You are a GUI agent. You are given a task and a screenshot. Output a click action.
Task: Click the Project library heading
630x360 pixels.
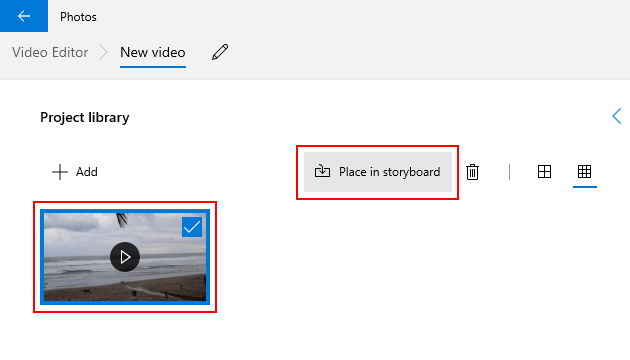[85, 117]
